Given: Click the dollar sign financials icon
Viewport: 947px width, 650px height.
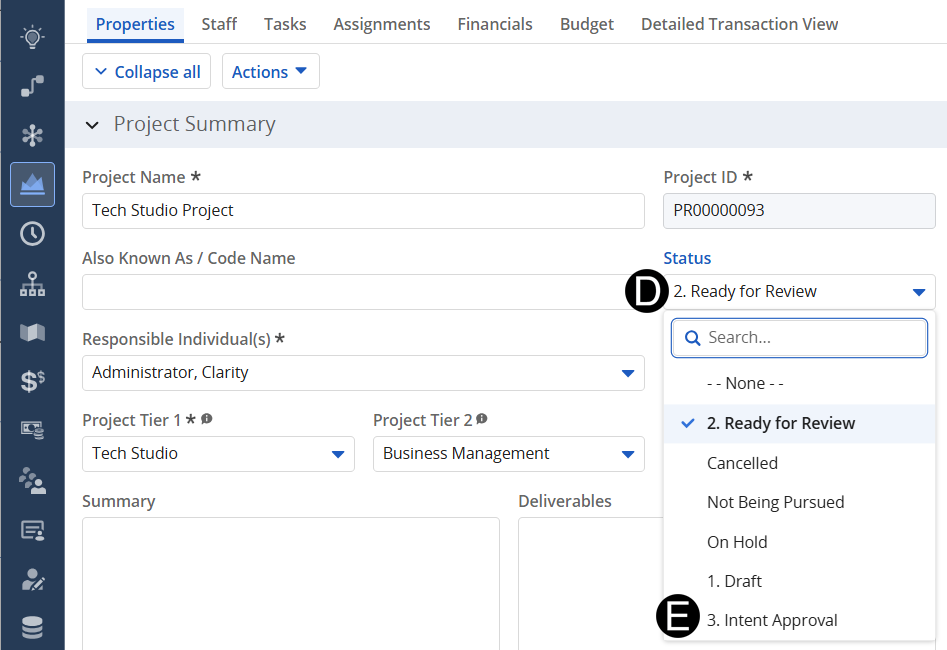Looking at the screenshot, I should [32, 381].
